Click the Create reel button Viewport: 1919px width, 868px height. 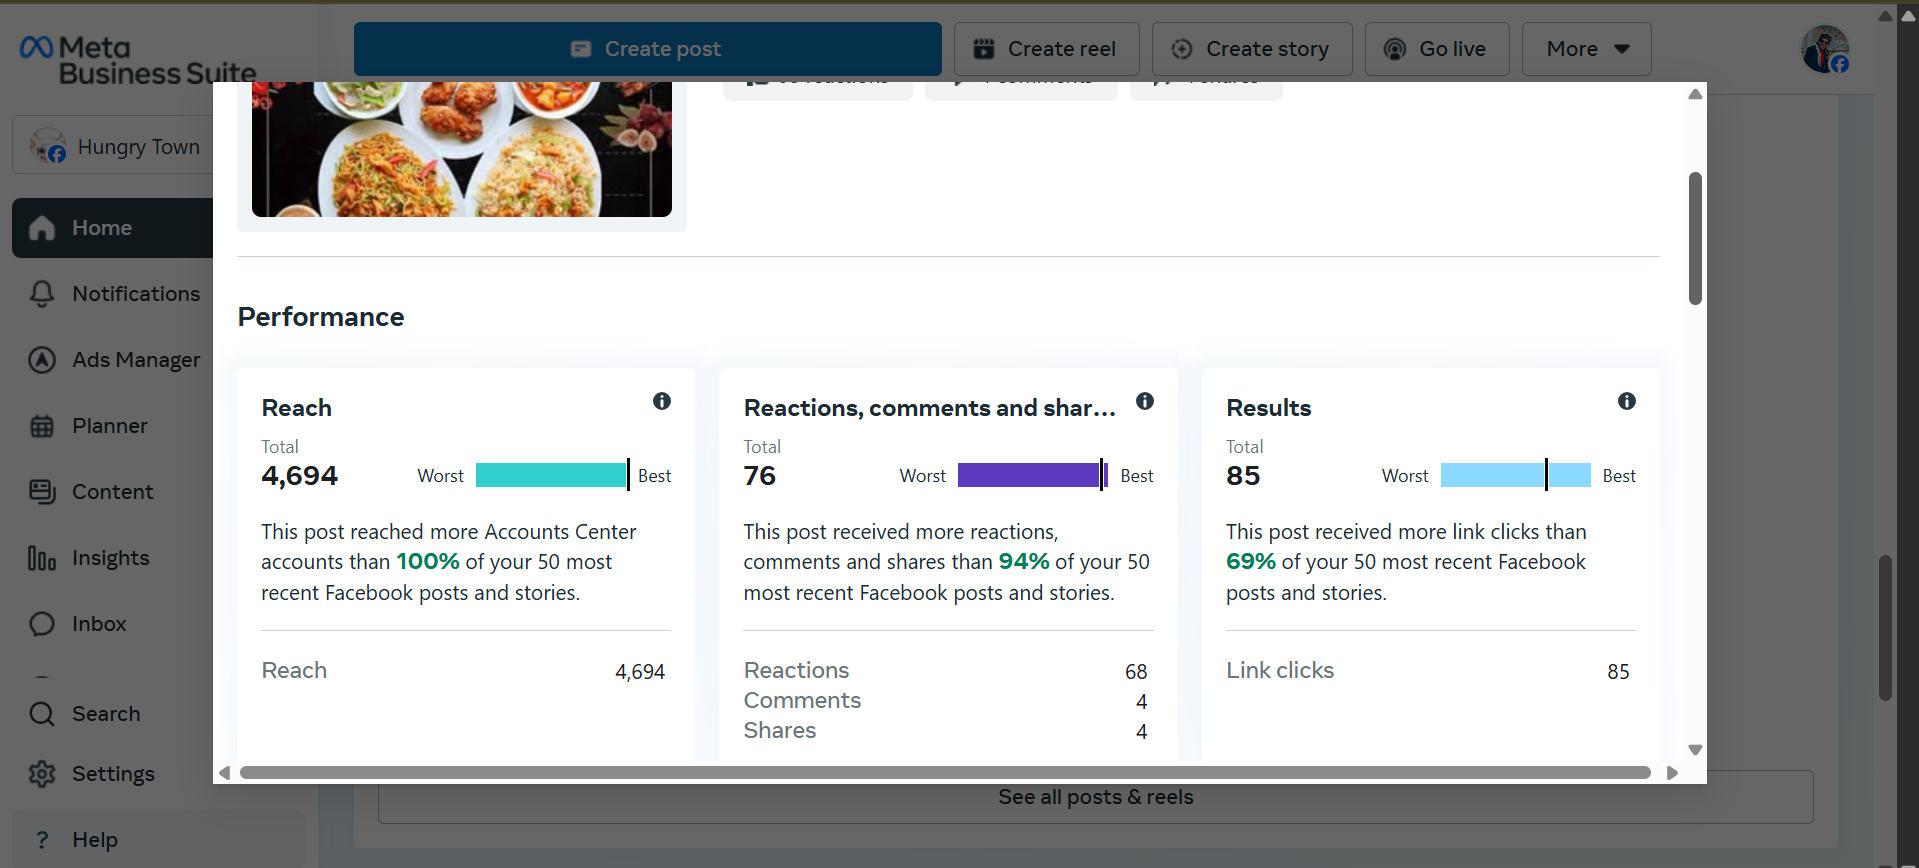coord(1046,49)
